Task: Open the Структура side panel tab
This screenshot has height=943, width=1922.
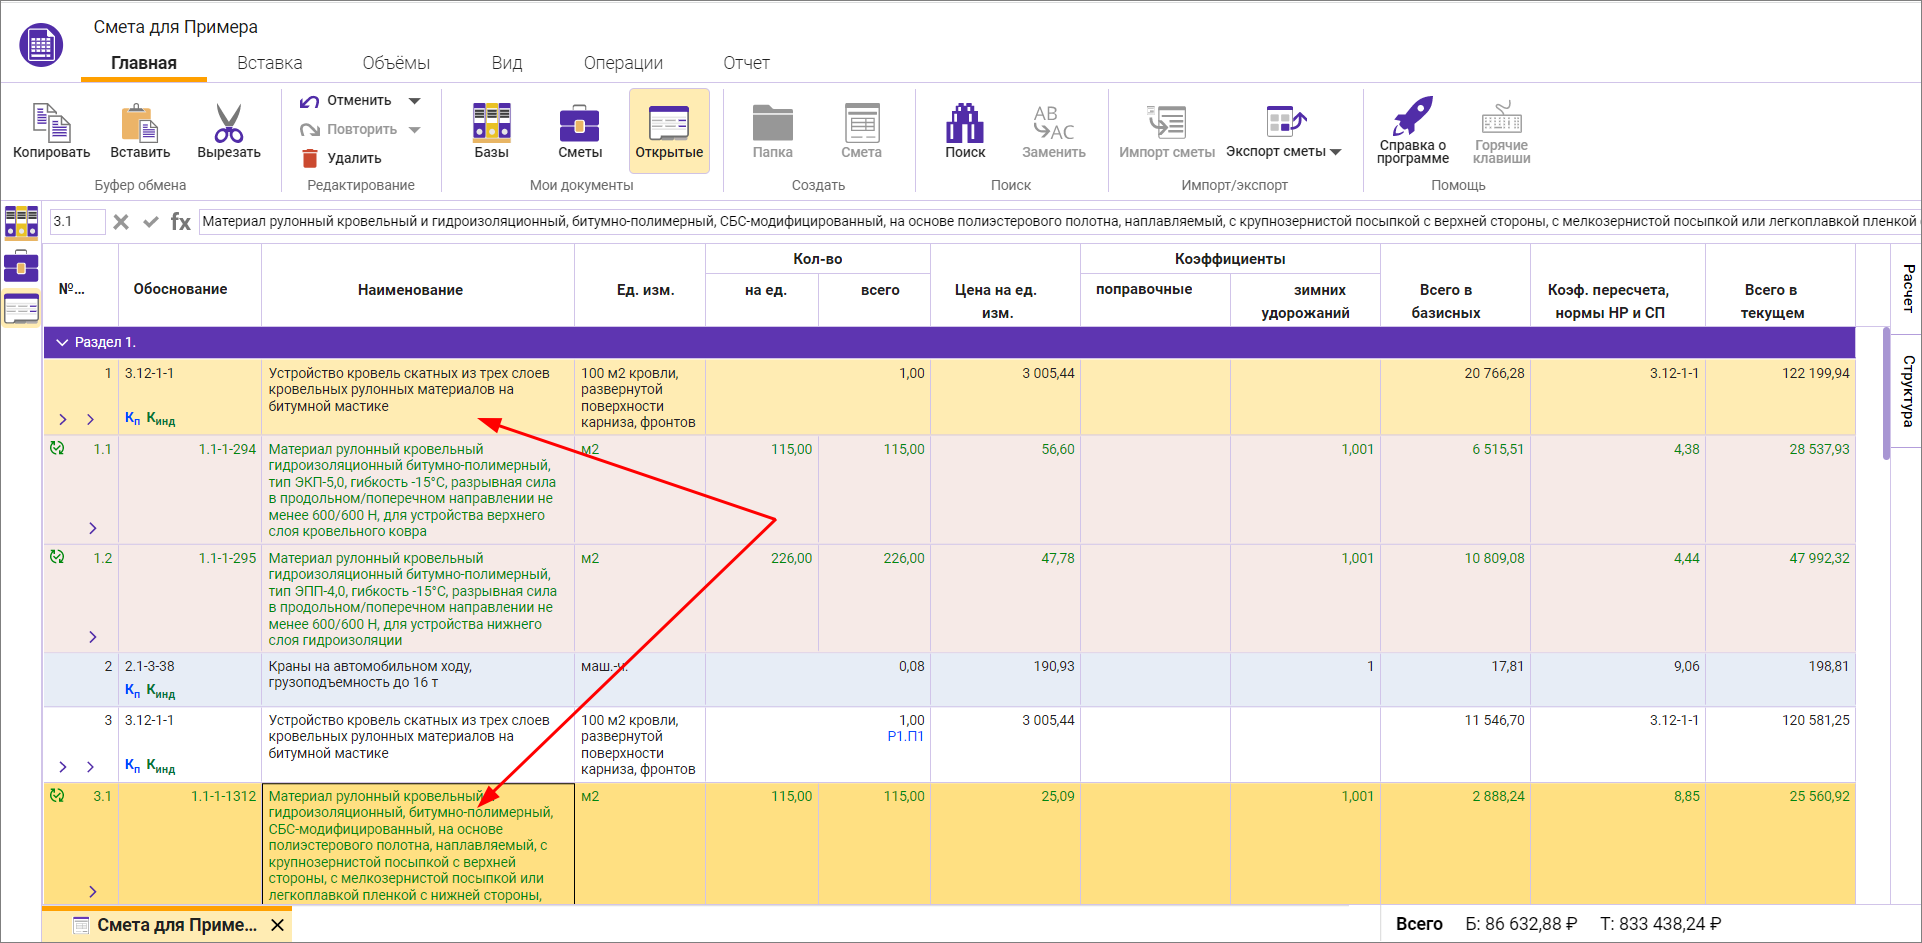Action: point(1908,390)
